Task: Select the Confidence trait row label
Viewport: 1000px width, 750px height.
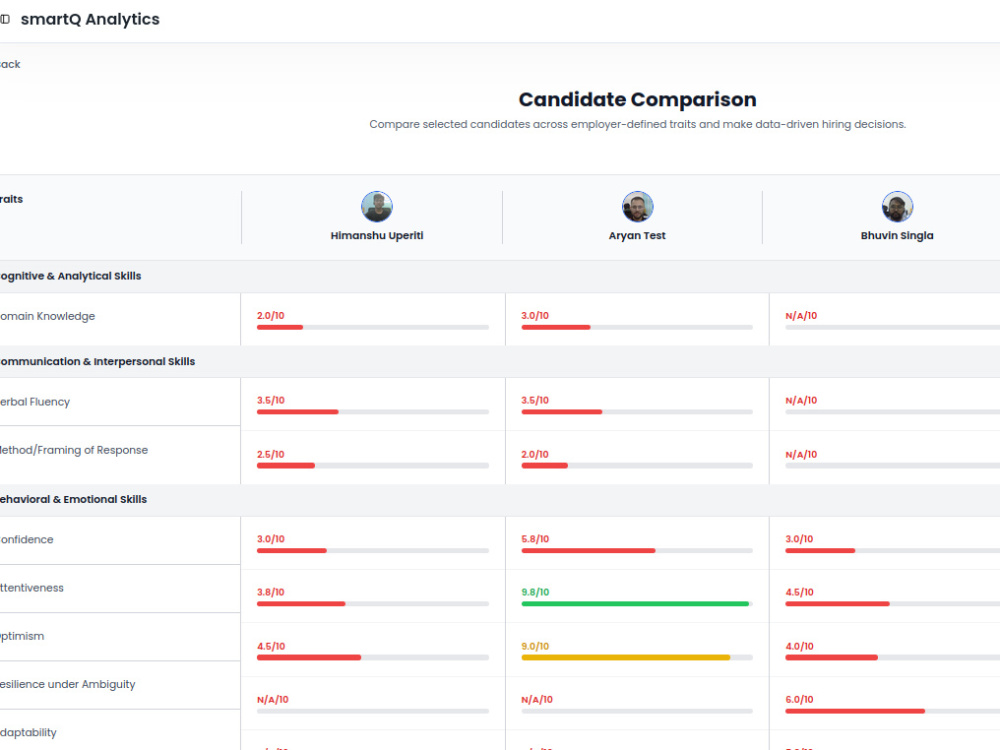Action: coord(27,540)
